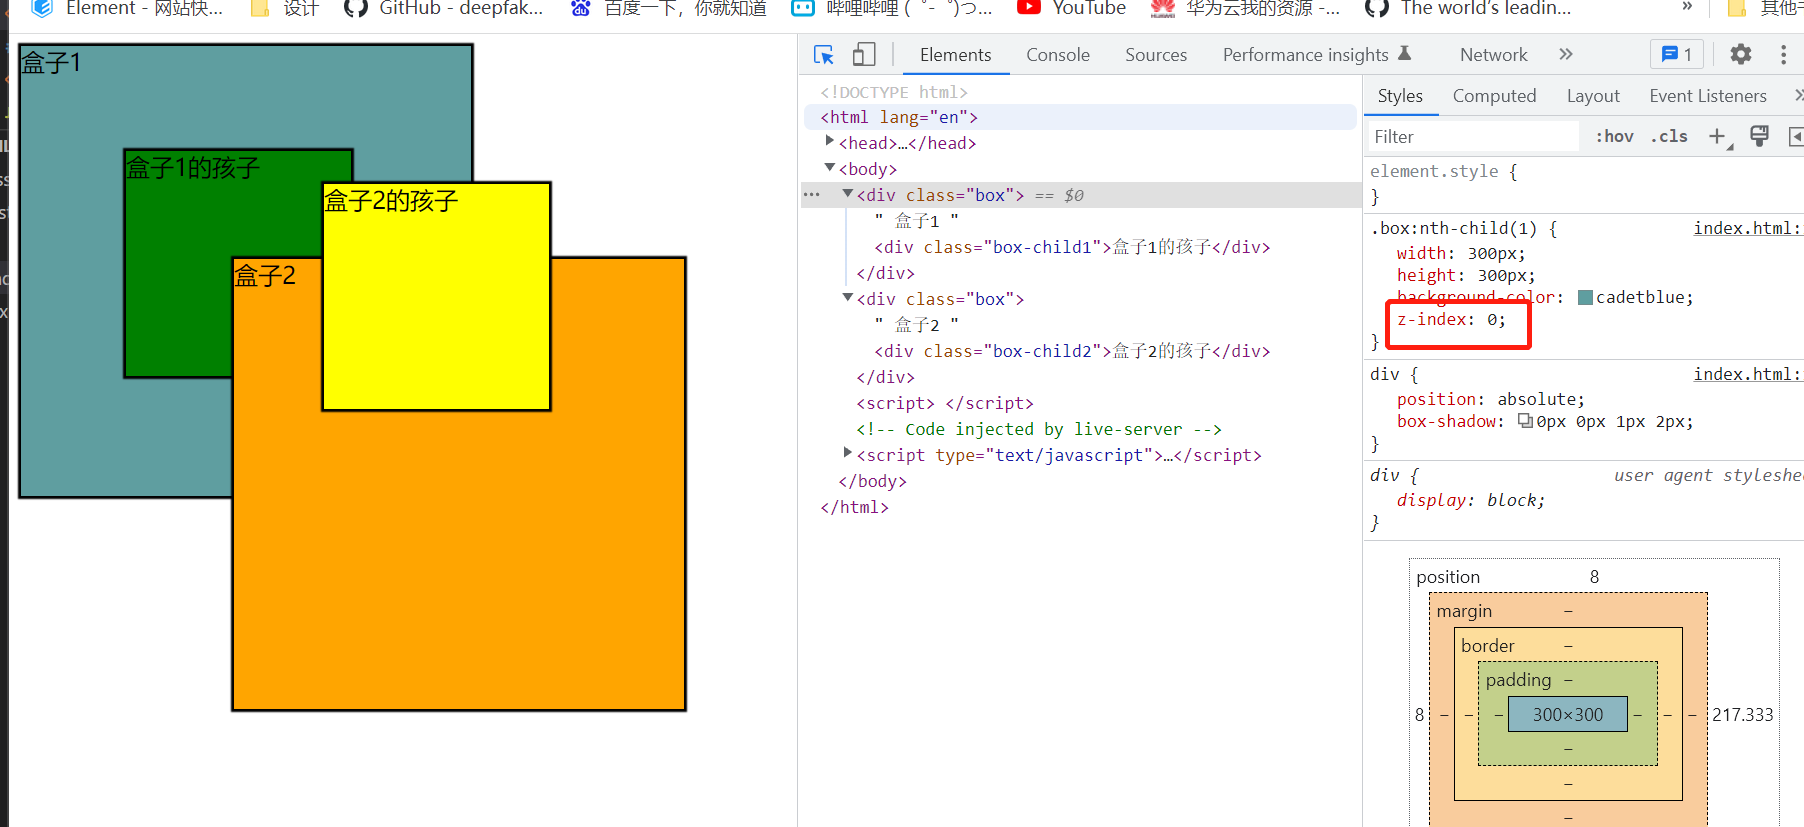Select the empty script node
Viewport: 1804px width, 827px height.
945,403
